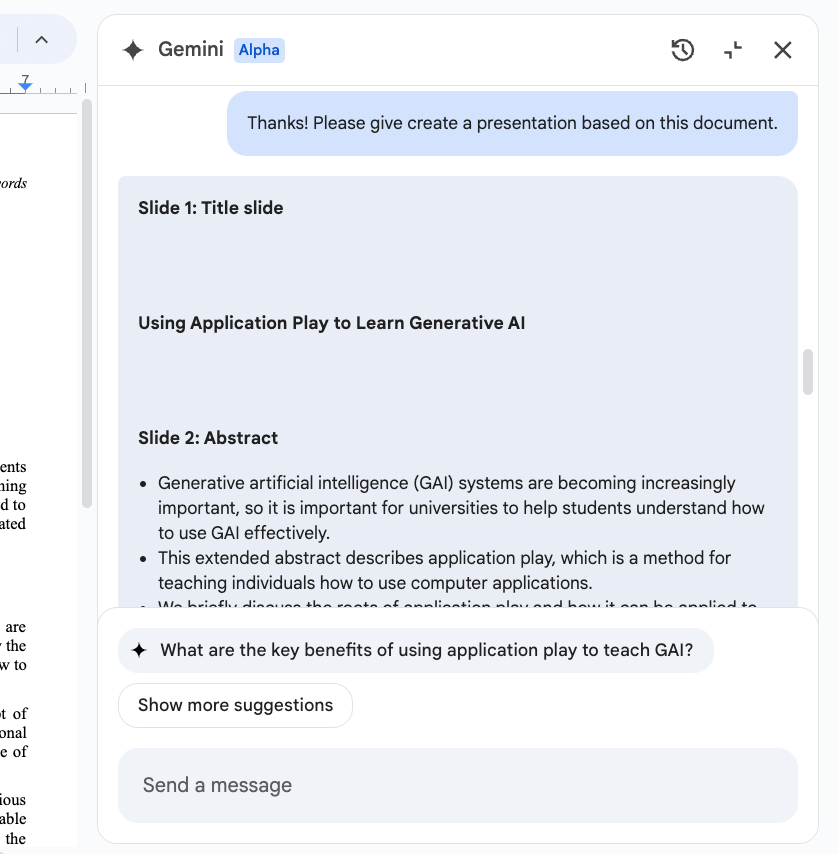Click the blue ruler indent marker
The image size is (839, 854).
point(25,86)
